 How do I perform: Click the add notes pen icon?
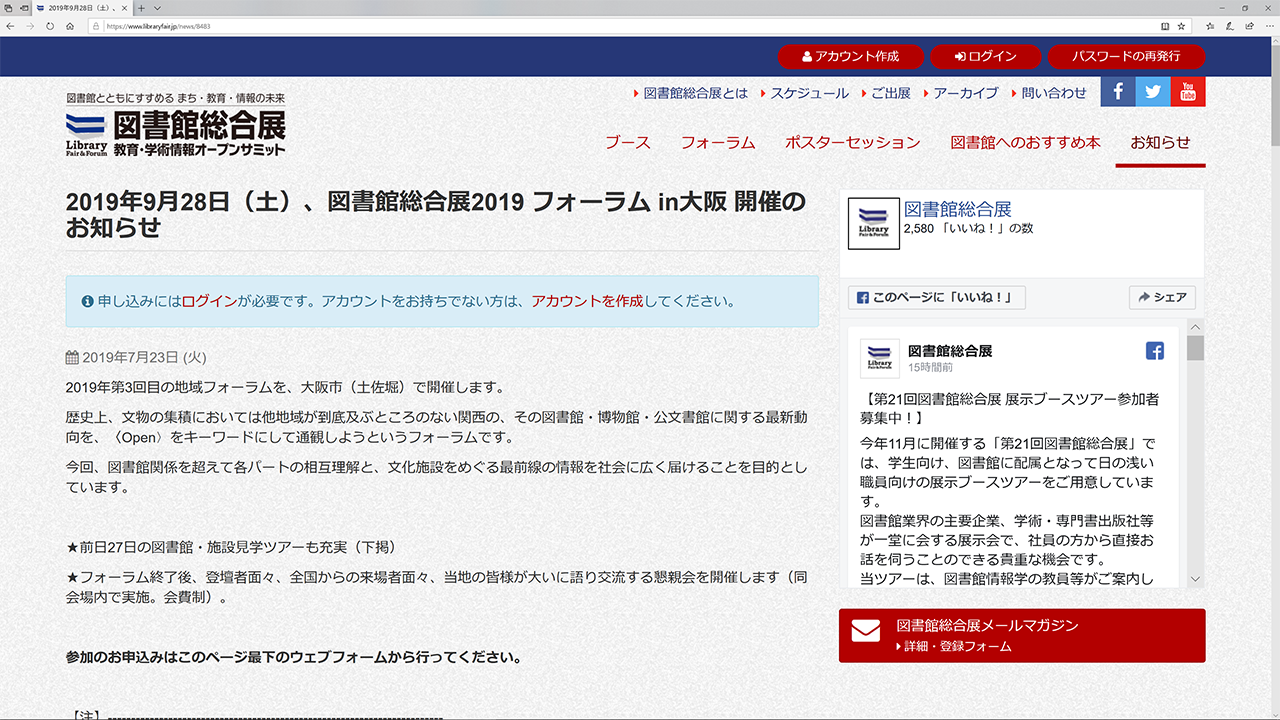[x=1228, y=26]
